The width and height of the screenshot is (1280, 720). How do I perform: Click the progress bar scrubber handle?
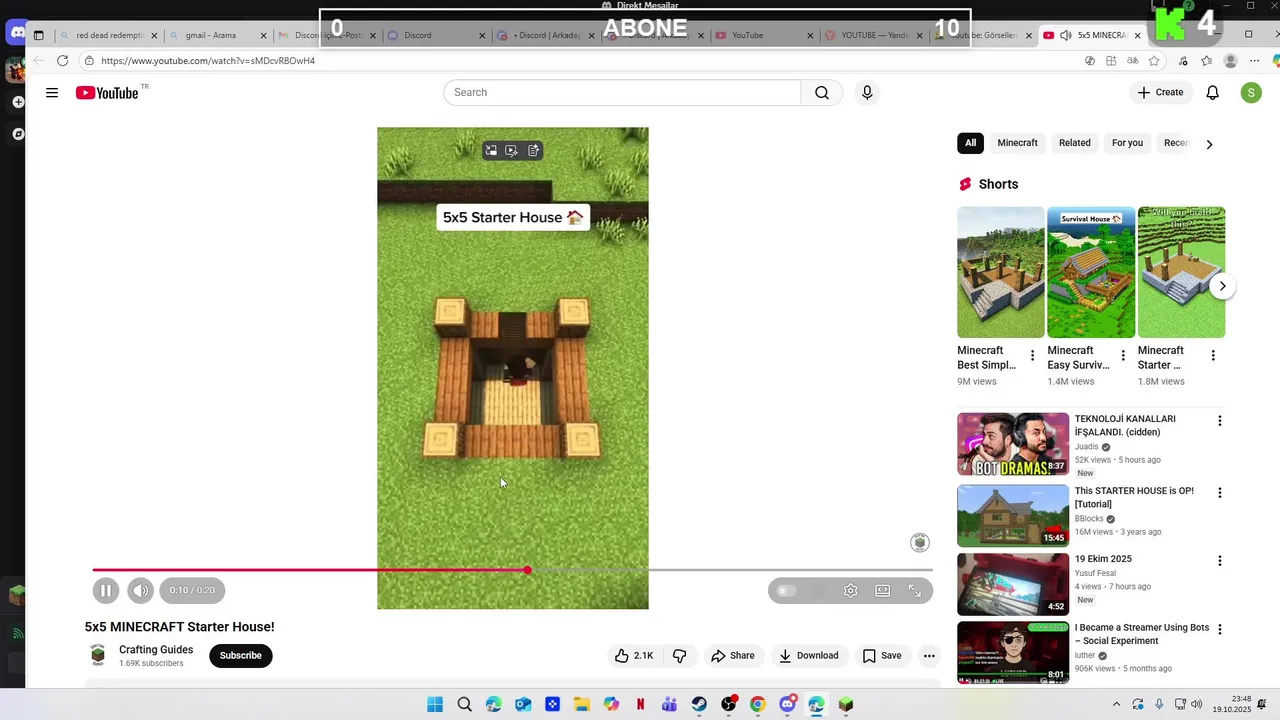click(x=527, y=570)
